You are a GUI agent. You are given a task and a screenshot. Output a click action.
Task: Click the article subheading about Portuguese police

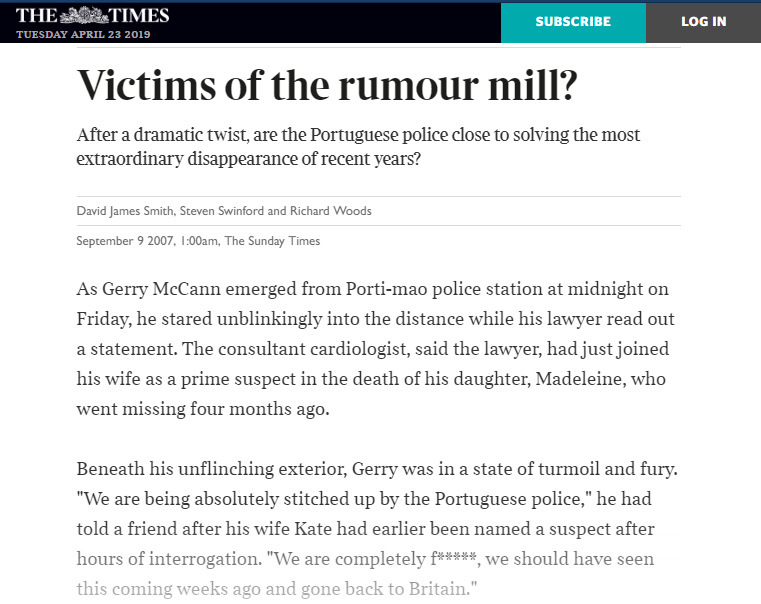click(x=358, y=147)
